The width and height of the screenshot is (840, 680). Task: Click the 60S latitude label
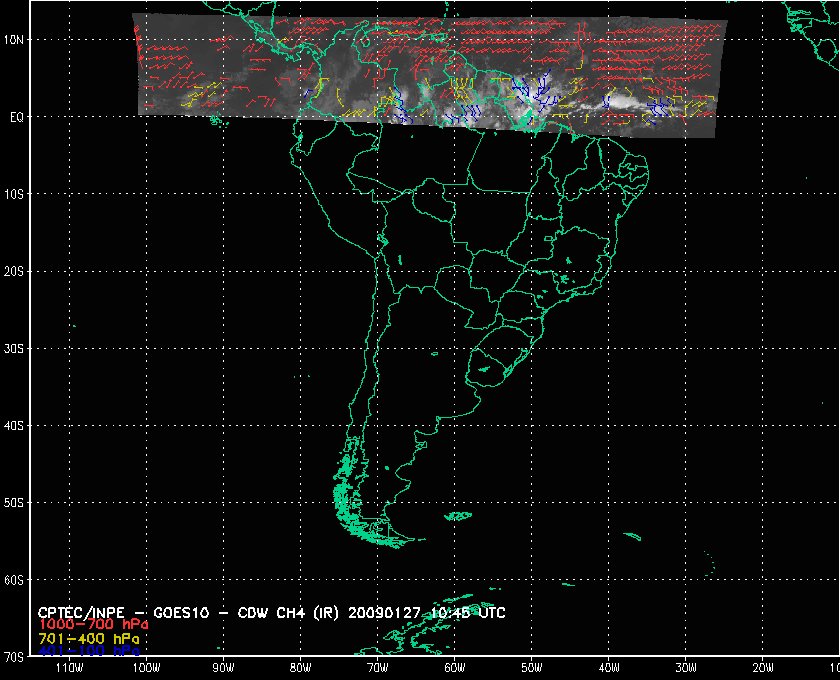tap(14, 580)
